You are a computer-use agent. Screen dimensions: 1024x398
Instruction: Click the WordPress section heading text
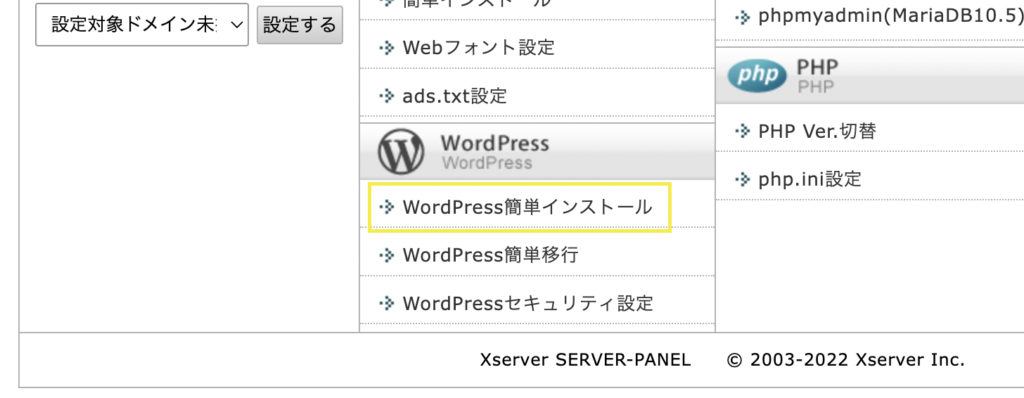[x=494, y=143]
